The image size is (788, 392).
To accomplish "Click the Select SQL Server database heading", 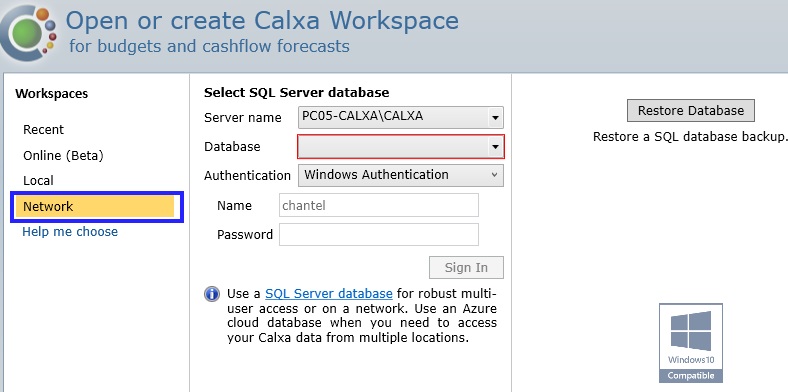I will click(x=297, y=92).
